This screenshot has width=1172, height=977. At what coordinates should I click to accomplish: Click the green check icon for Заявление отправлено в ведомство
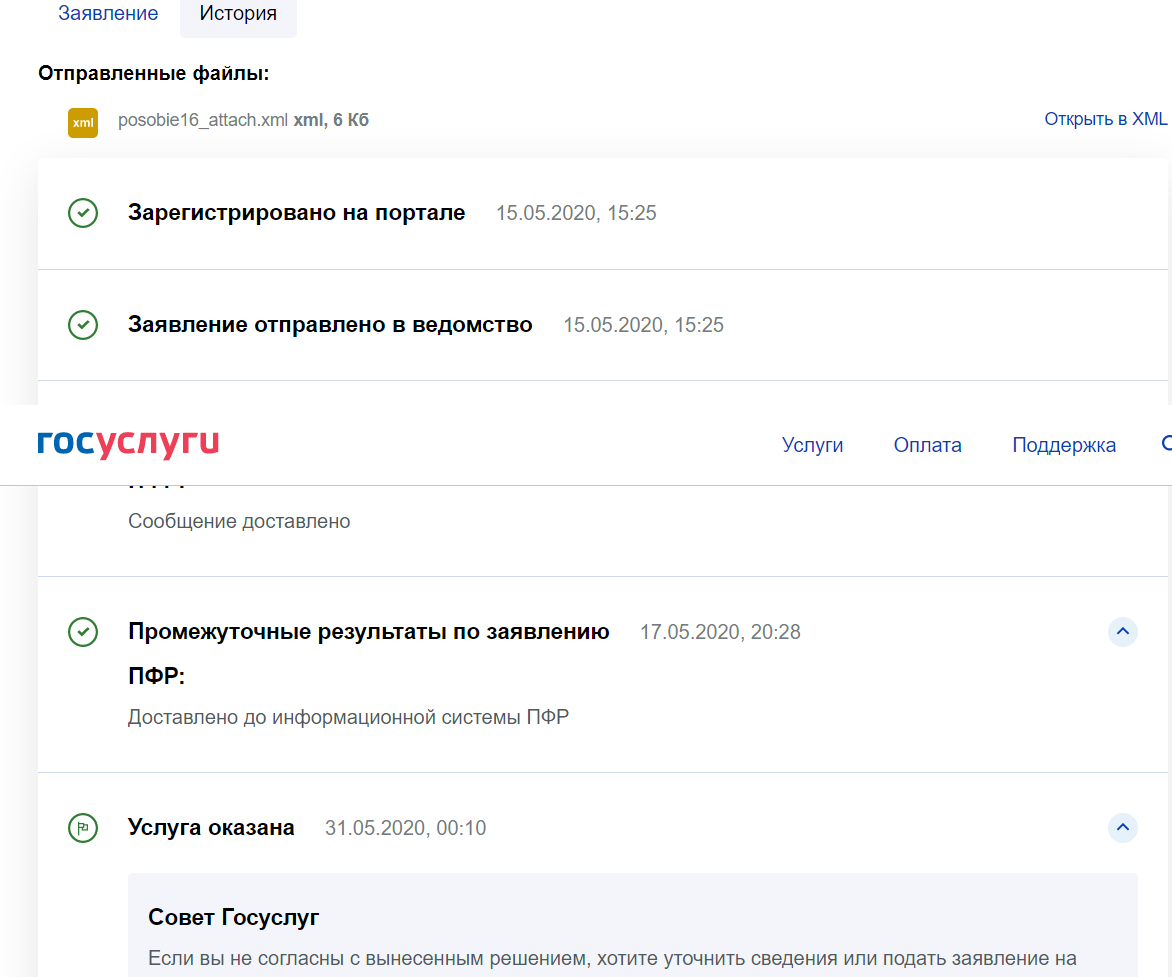pos(84,325)
